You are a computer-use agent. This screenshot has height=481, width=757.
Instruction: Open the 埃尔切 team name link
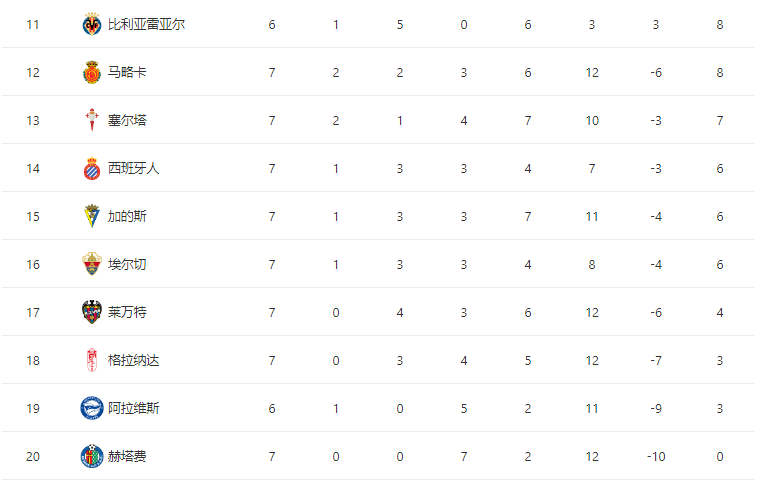[x=127, y=264]
